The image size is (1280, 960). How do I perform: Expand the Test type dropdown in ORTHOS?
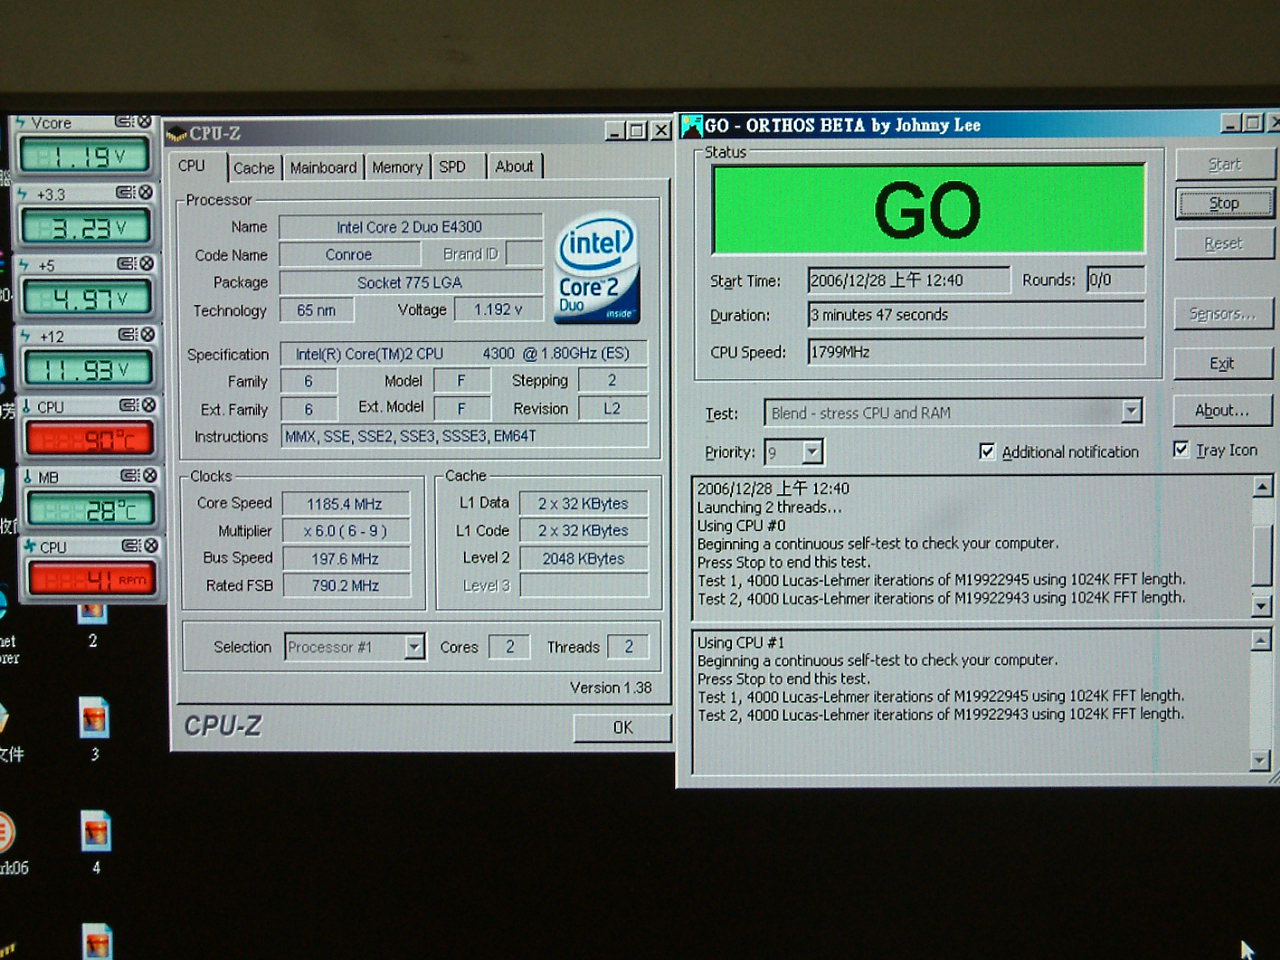[1131, 411]
